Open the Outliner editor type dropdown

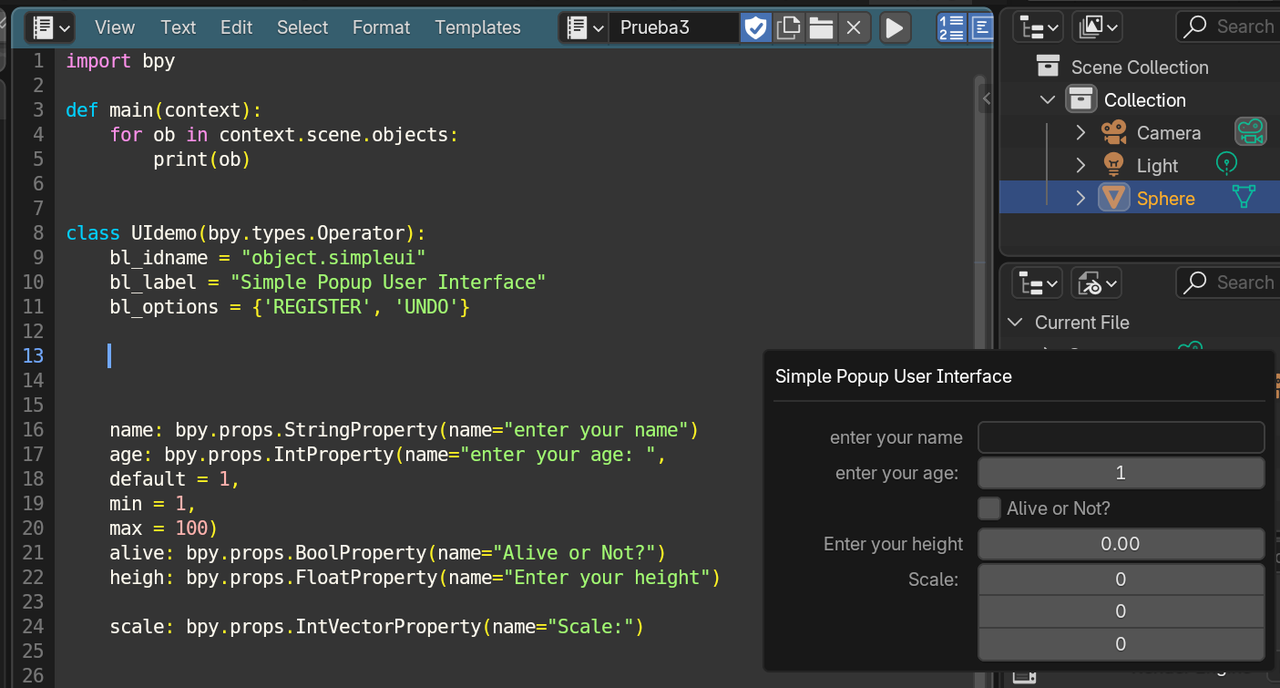tap(1037, 27)
